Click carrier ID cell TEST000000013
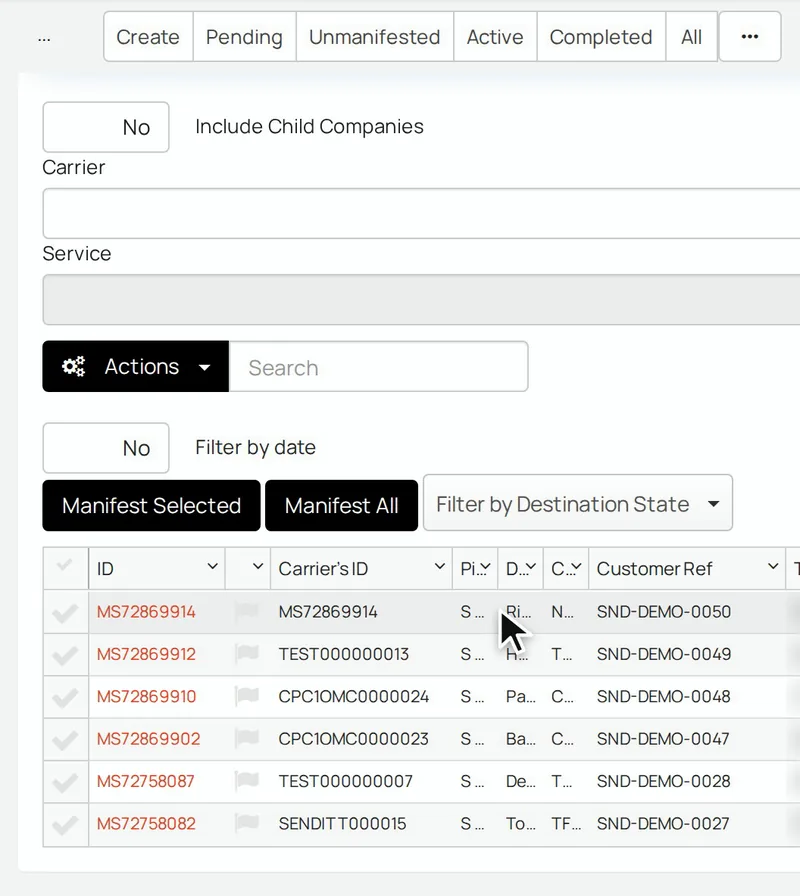The image size is (800, 896). point(344,654)
